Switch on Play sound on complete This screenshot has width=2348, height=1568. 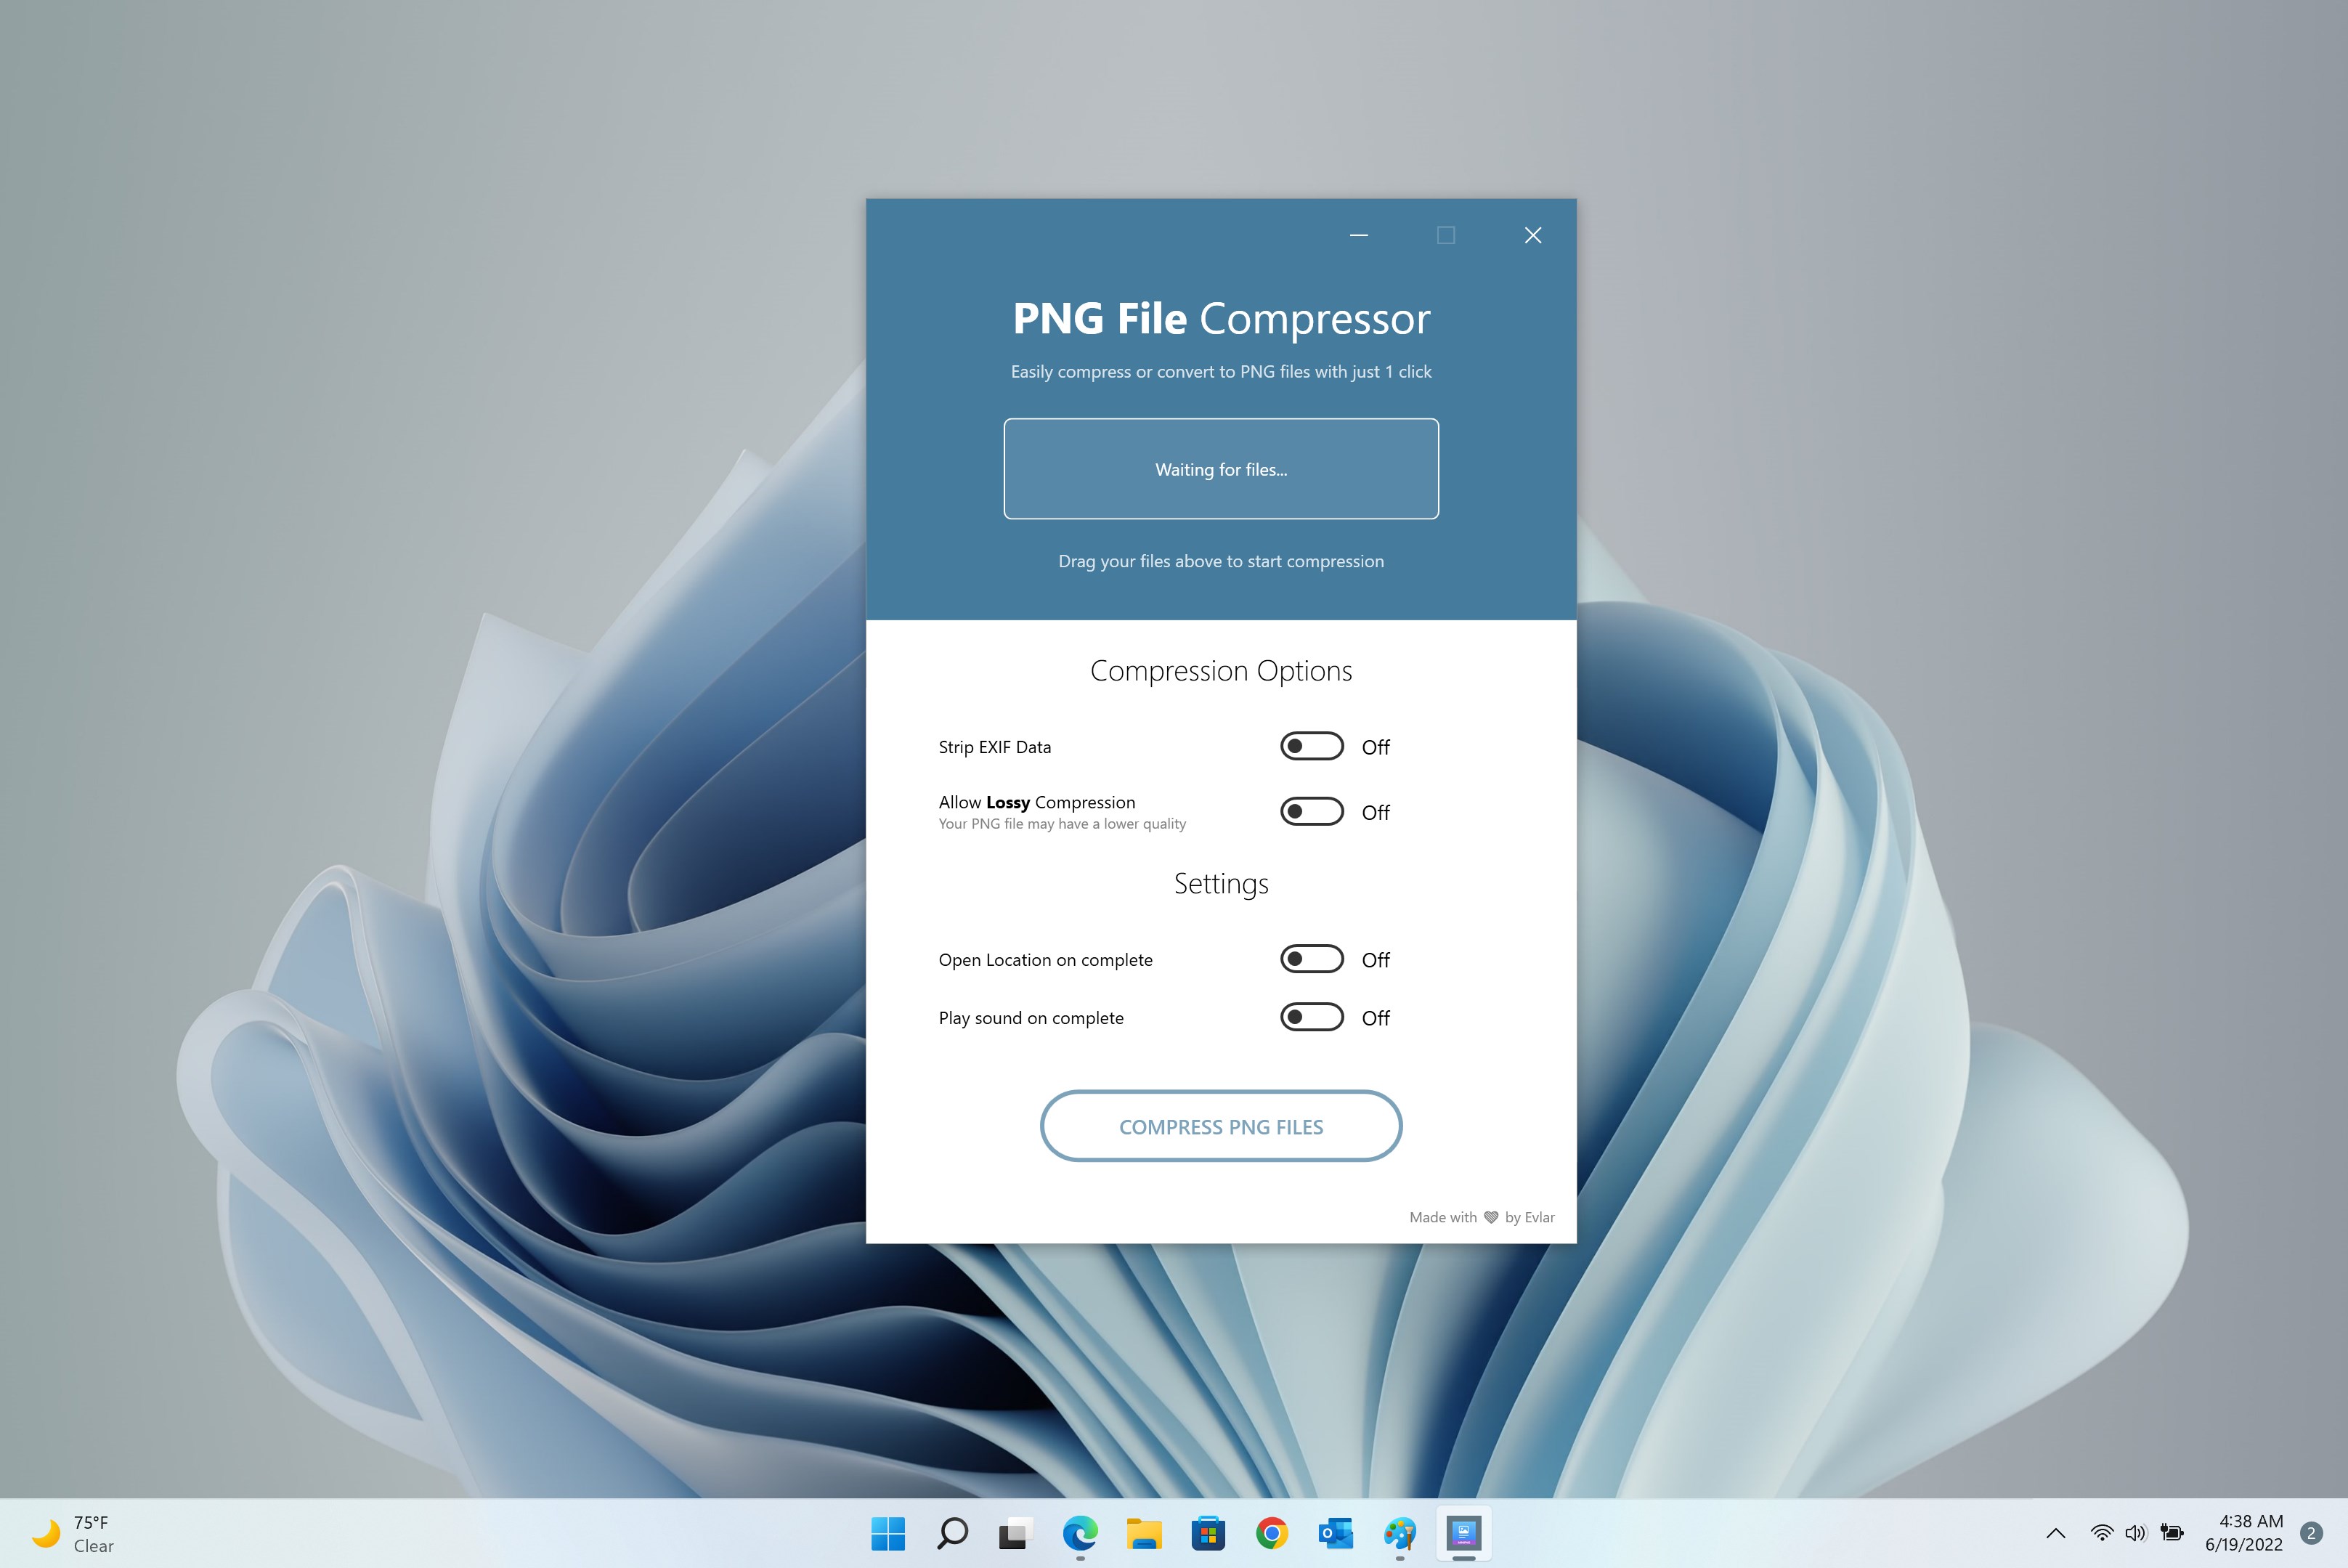[x=1311, y=1017]
